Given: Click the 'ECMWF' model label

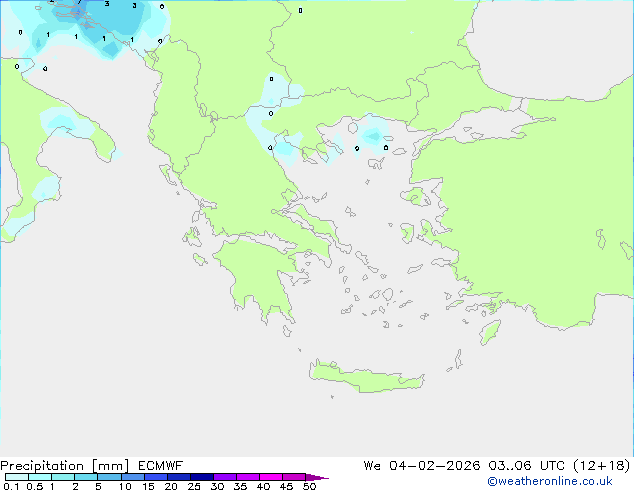Looking at the screenshot, I should pyautogui.click(x=161, y=465).
